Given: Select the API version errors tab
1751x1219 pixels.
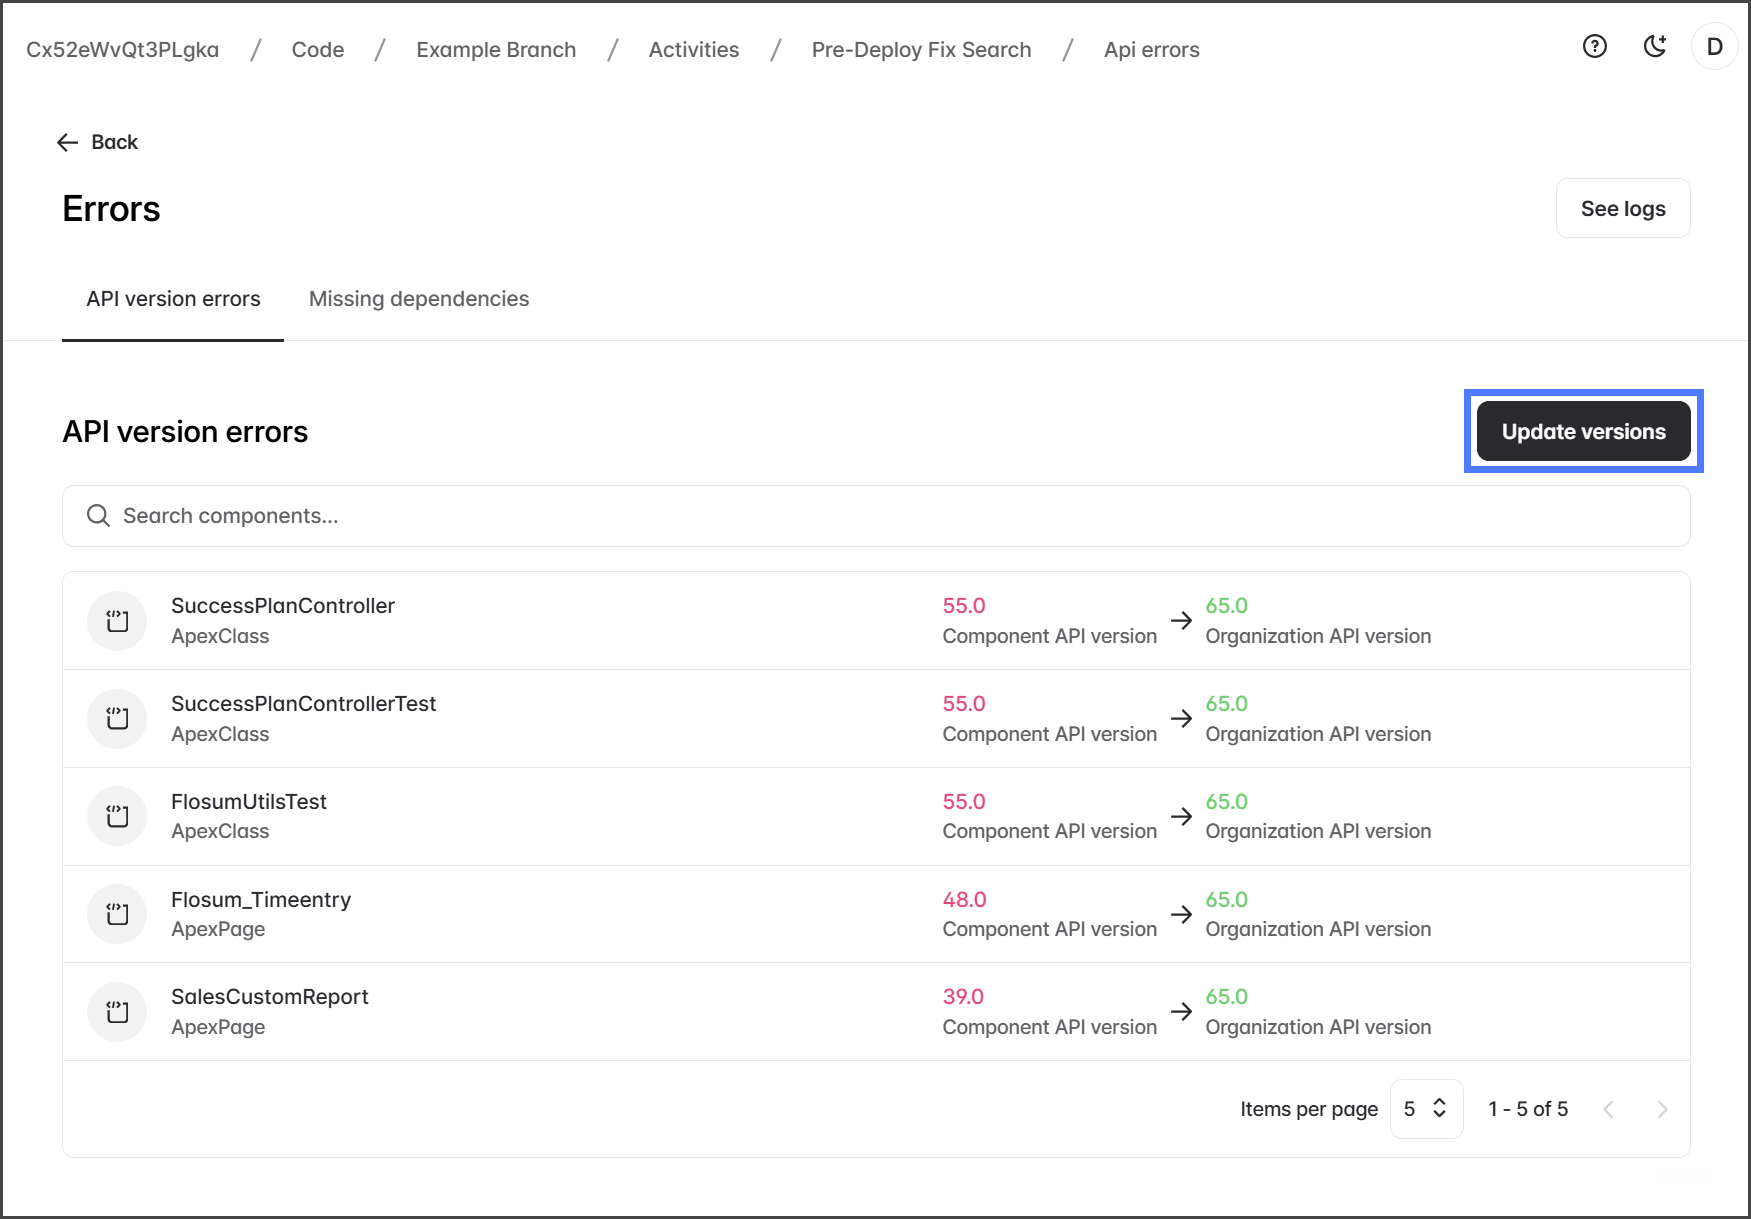Looking at the screenshot, I should [173, 299].
